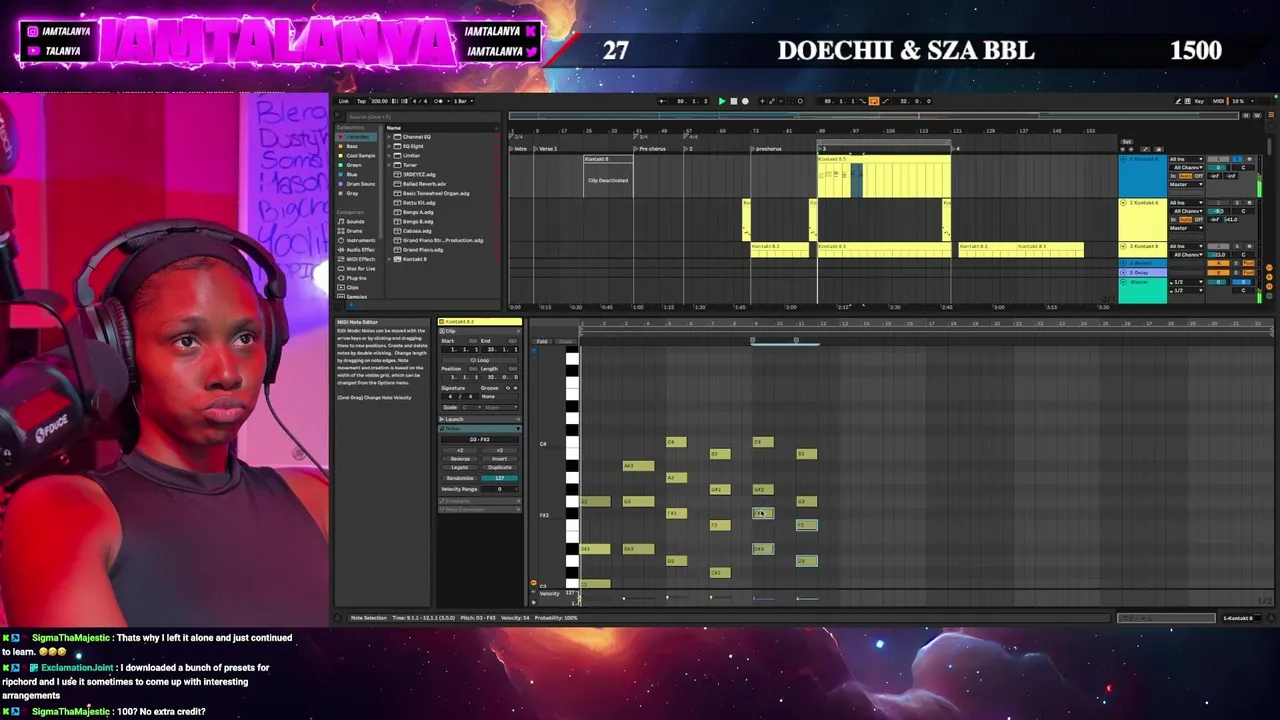Jump to previous locator arrow

point(1122,149)
